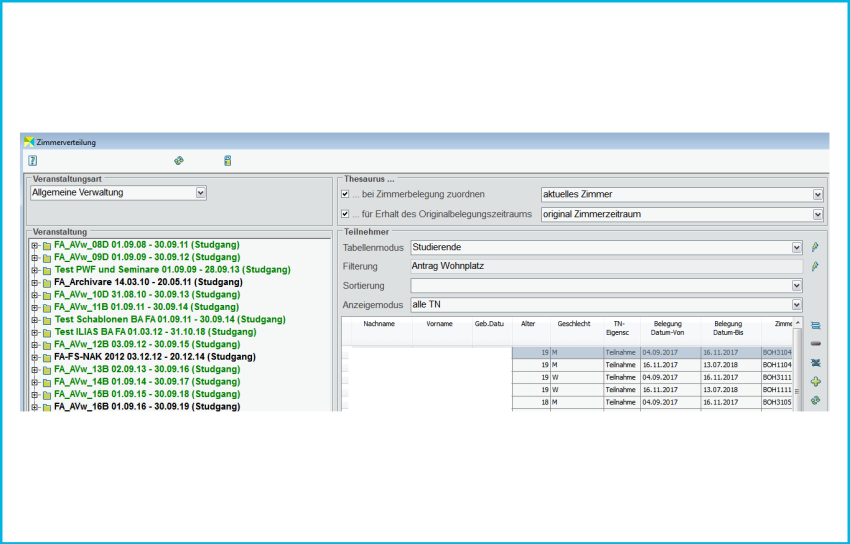The image size is (850, 544).
Task: Click the edit pencil icon beside Filterung
Action: click(815, 266)
